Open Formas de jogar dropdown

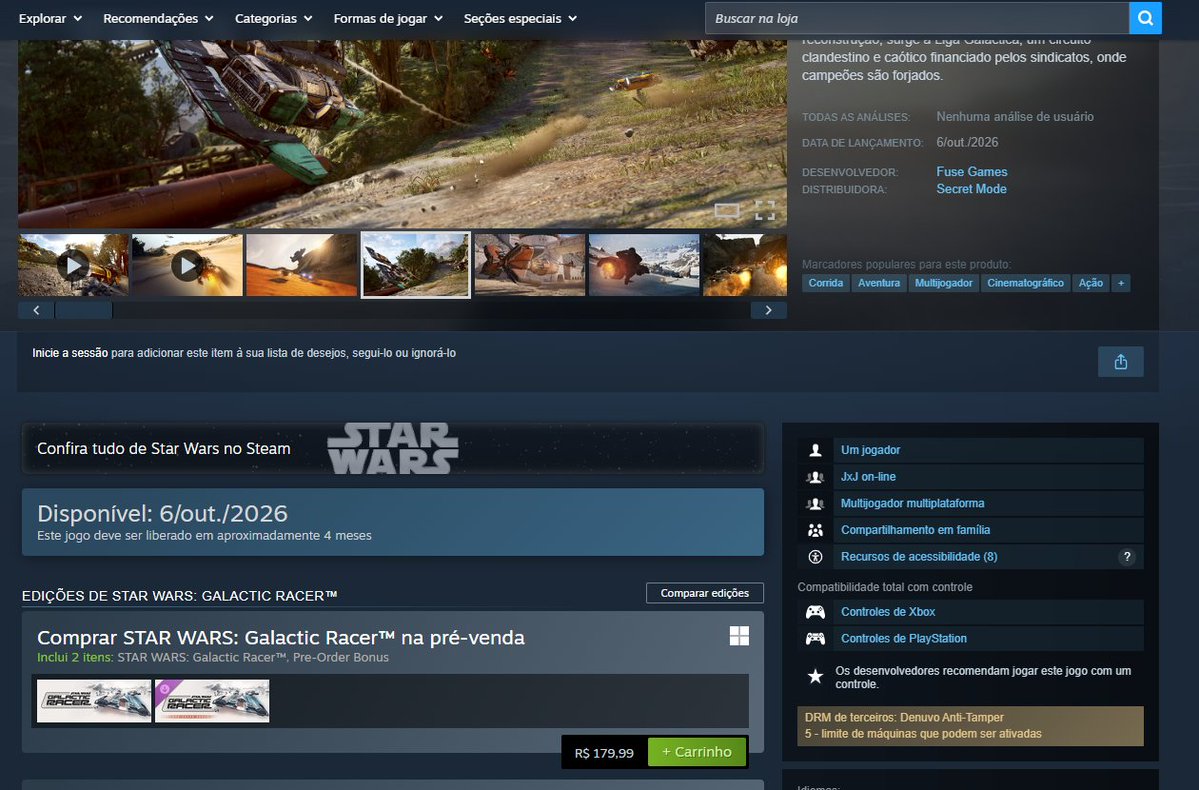[x=388, y=18]
